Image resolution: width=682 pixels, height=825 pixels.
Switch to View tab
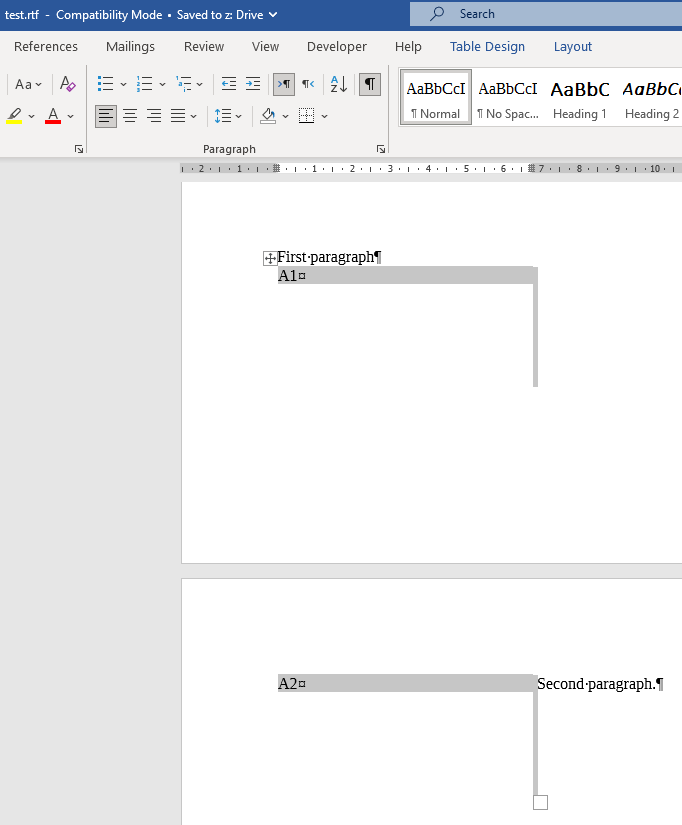[x=265, y=47]
